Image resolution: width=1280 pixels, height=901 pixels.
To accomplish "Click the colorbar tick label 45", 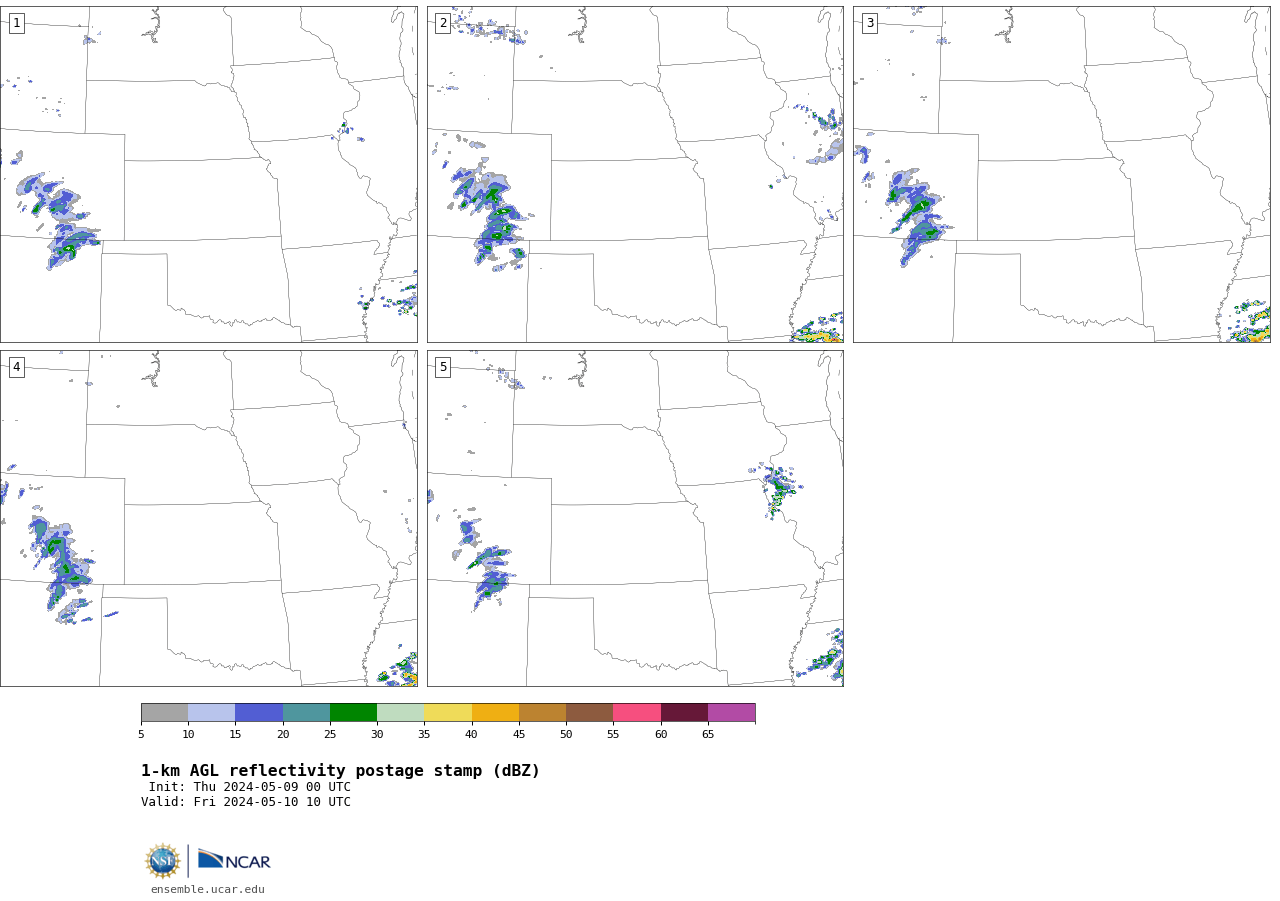I will pos(519,734).
